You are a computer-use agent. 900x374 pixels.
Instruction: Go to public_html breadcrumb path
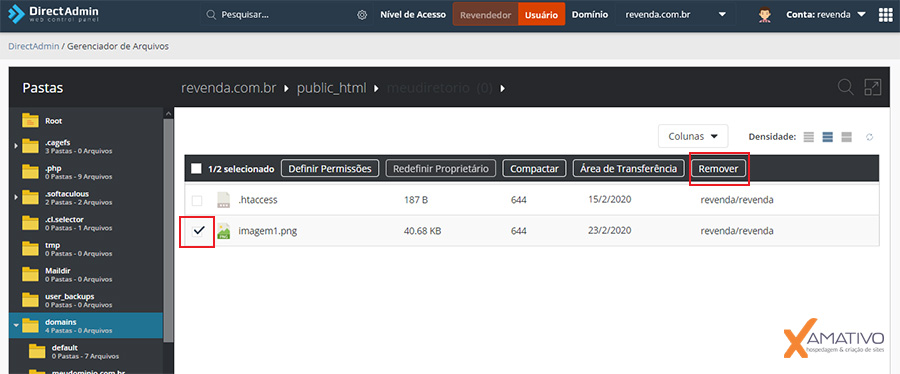pos(331,88)
